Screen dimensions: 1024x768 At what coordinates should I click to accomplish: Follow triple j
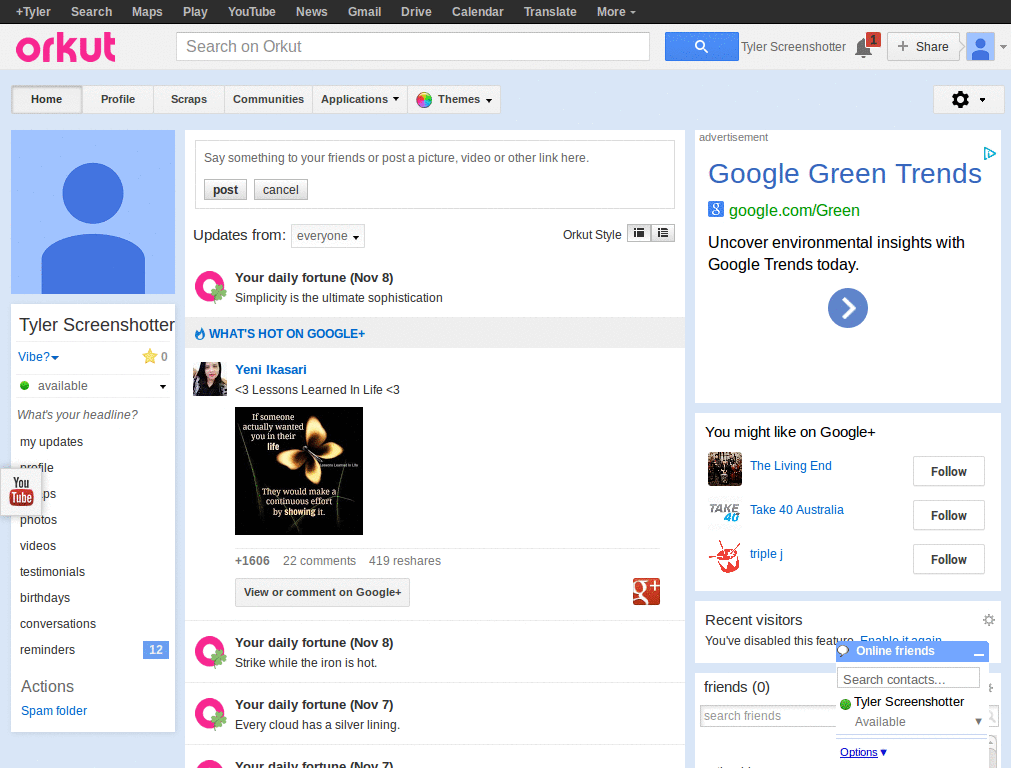point(948,559)
